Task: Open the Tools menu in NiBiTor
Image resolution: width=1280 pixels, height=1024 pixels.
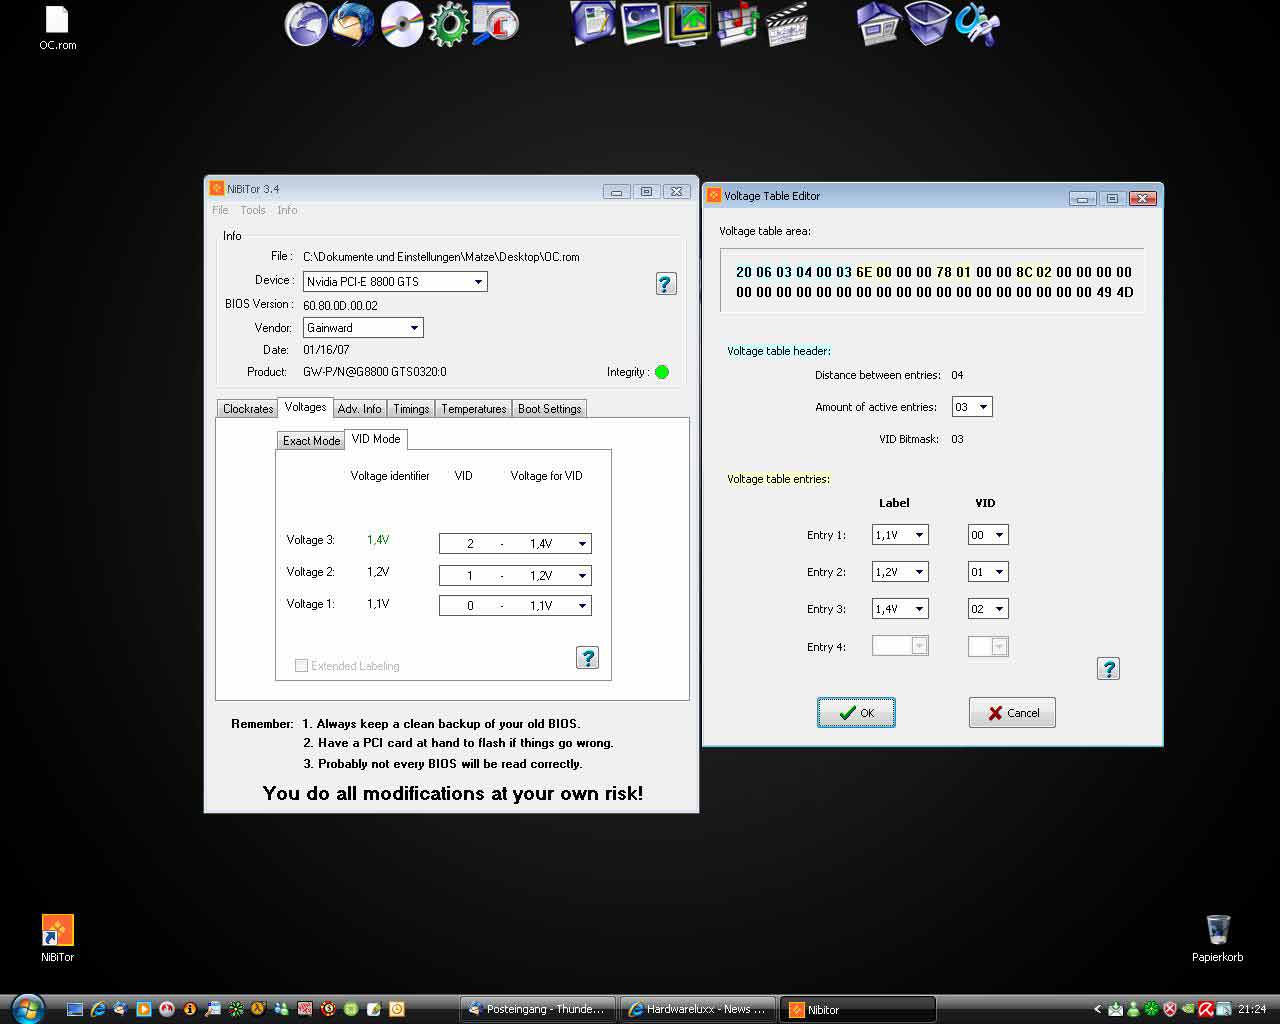Action: pos(253,210)
